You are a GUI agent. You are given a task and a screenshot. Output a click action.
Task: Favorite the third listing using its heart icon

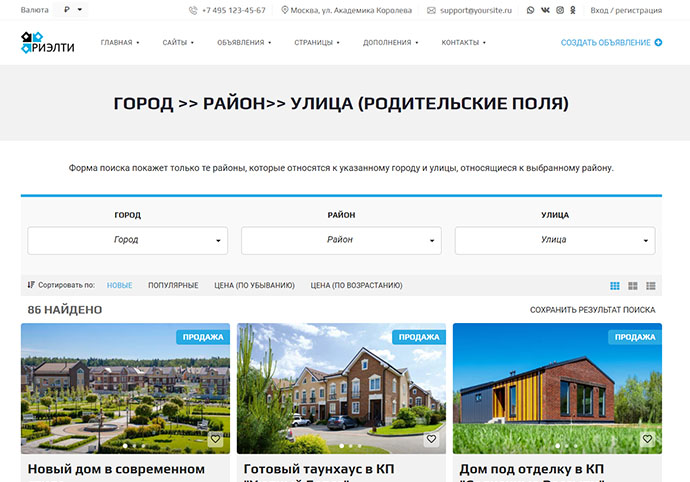pos(647,439)
